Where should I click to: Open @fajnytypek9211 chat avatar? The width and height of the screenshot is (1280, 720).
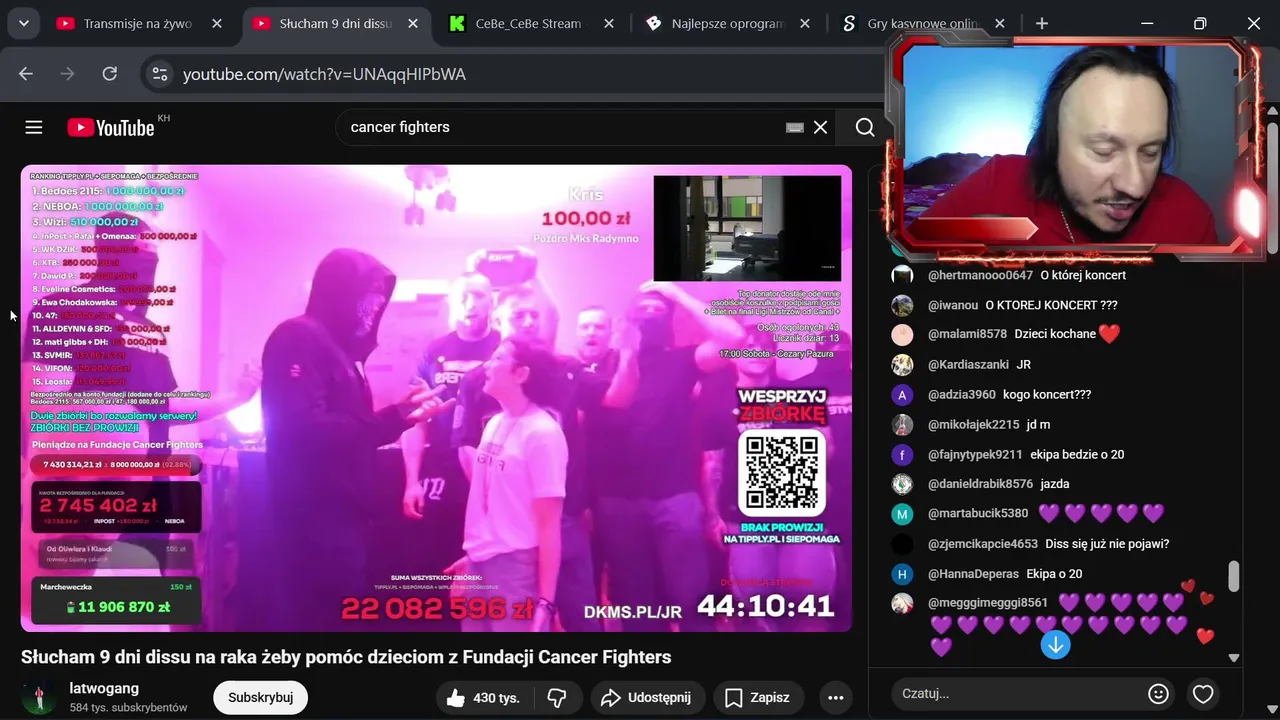902,454
